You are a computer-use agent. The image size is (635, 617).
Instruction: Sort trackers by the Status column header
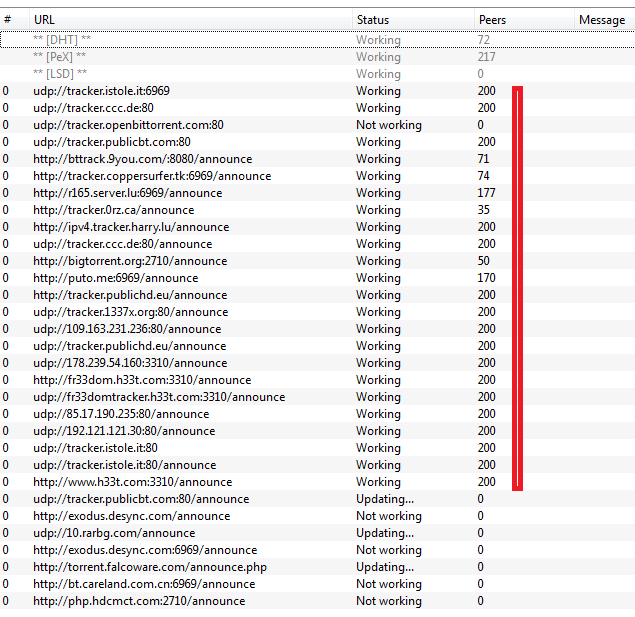coord(413,20)
